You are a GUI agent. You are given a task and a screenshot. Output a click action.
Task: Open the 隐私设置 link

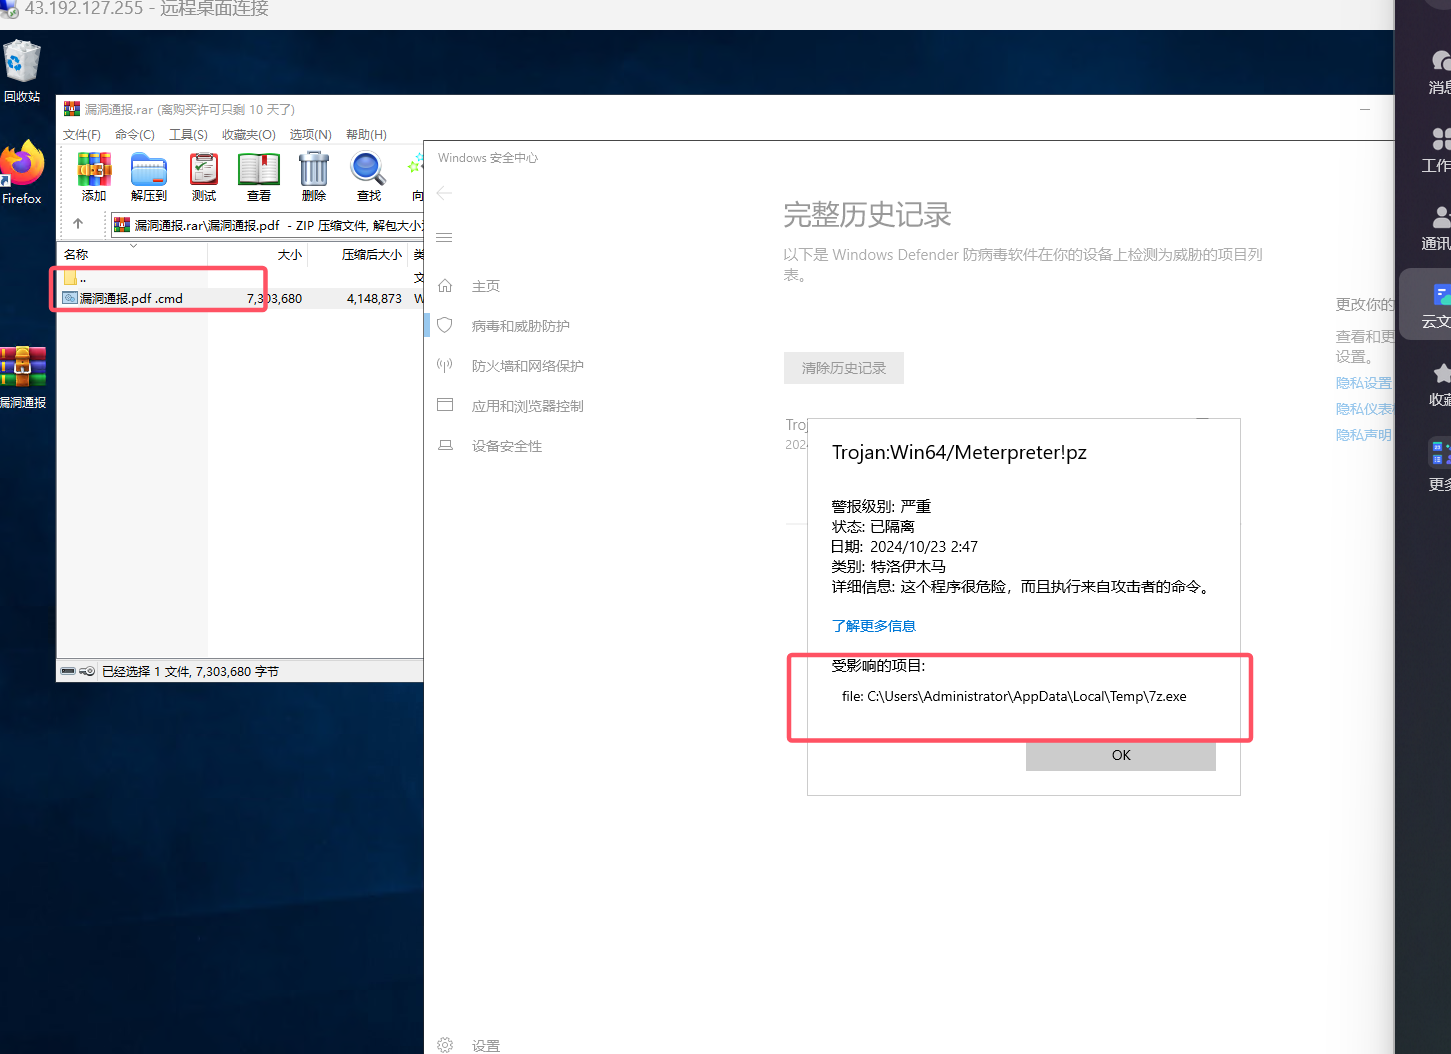(x=1364, y=383)
